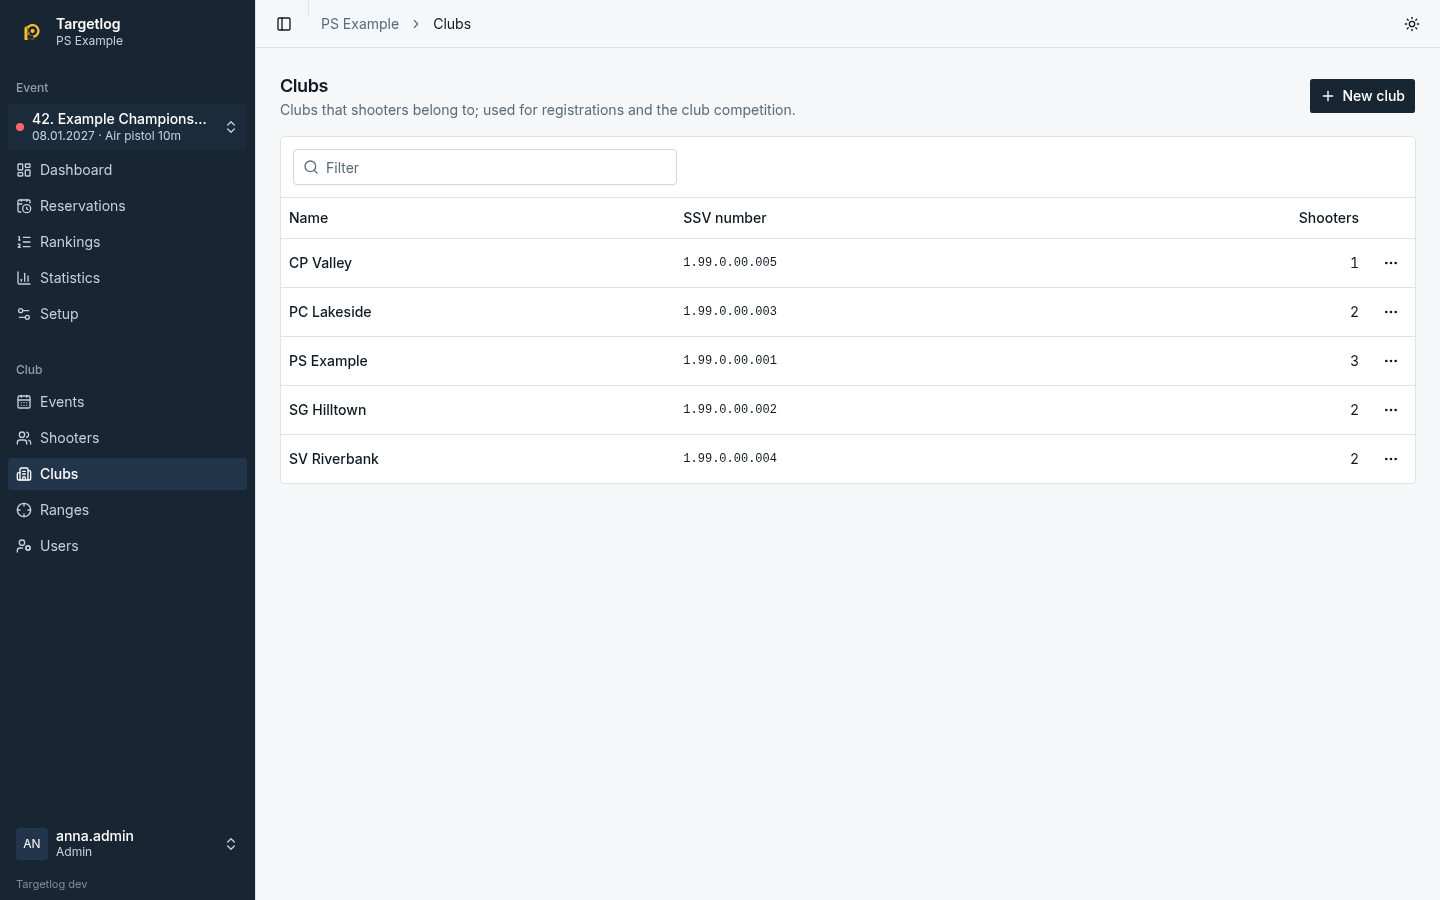The image size is (1440, 900).
Task: Toggle the sidebar panel icon
Action: [284, 24]
